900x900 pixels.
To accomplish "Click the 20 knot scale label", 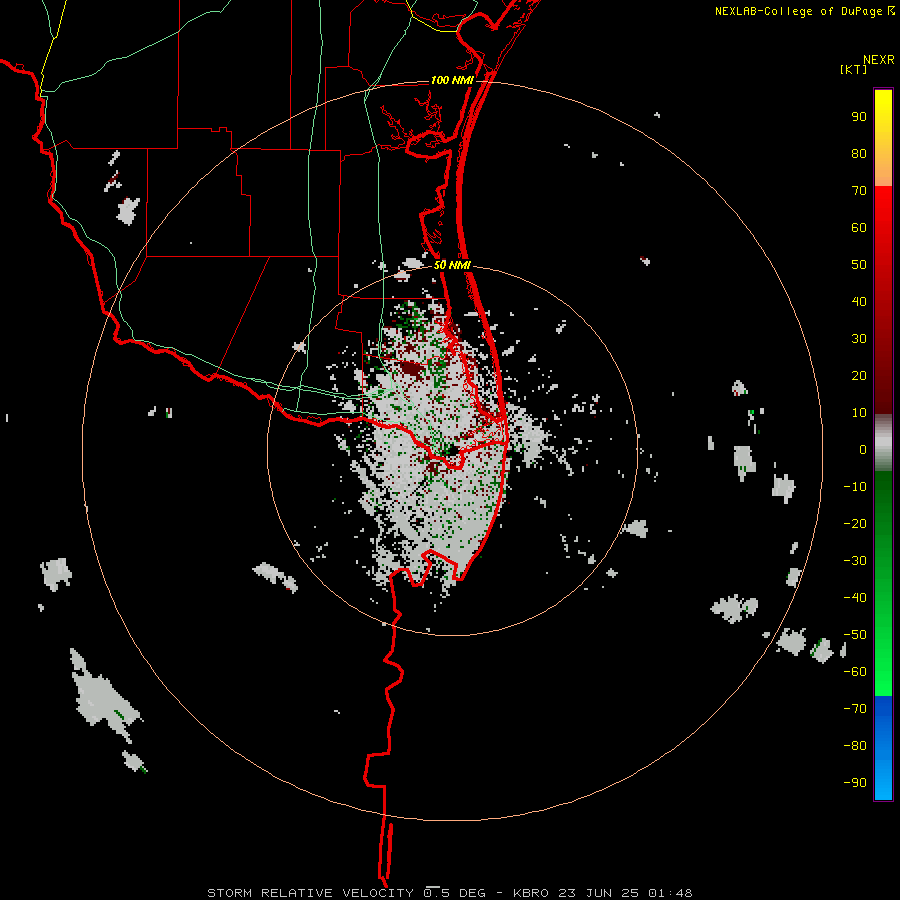I will point(859,375).
